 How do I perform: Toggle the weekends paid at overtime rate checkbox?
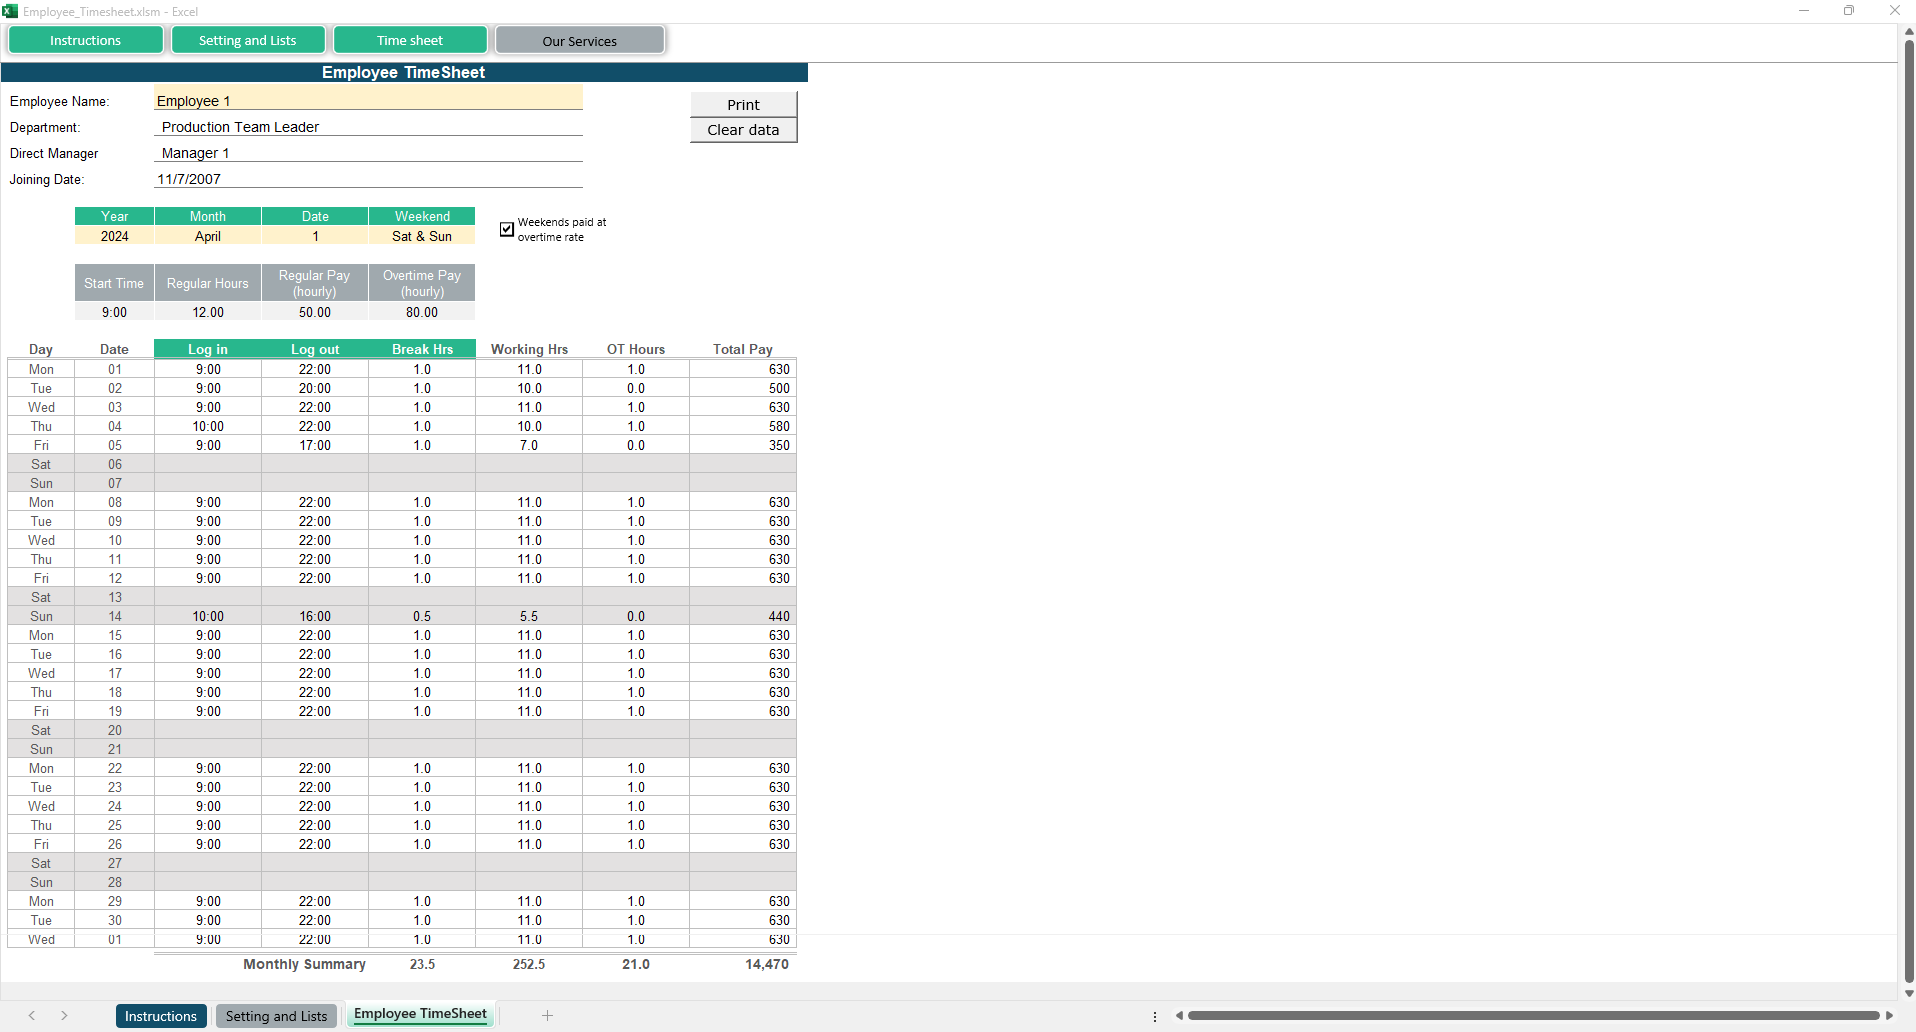(507, 230)
